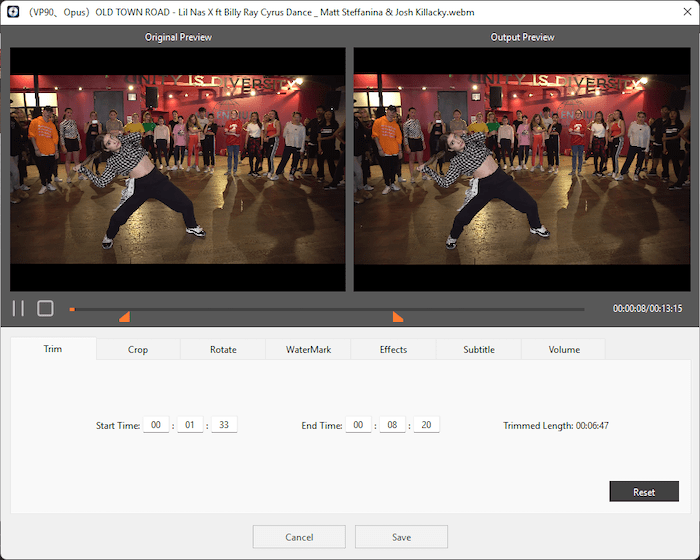Open the Rotate tab
The height and width of the screenshot is (560, 700).
(223, 349)
